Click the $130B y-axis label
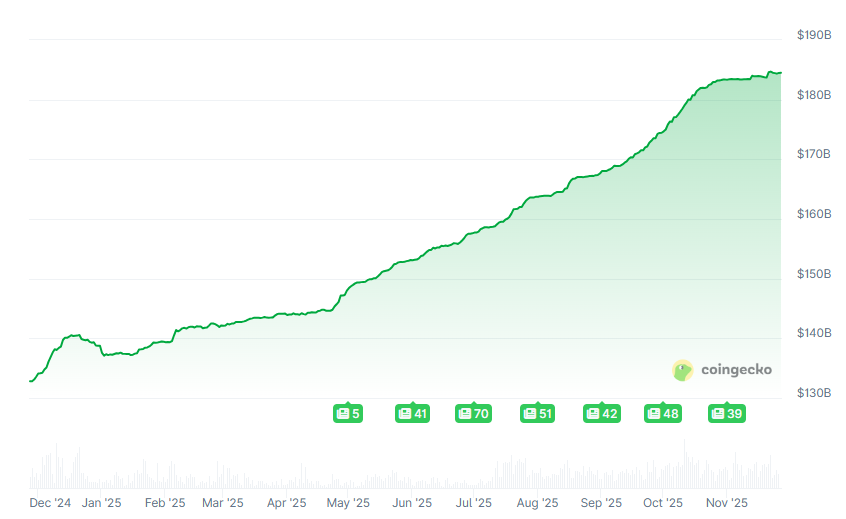This screenshot has width=846, height=519. coord(814,393)
